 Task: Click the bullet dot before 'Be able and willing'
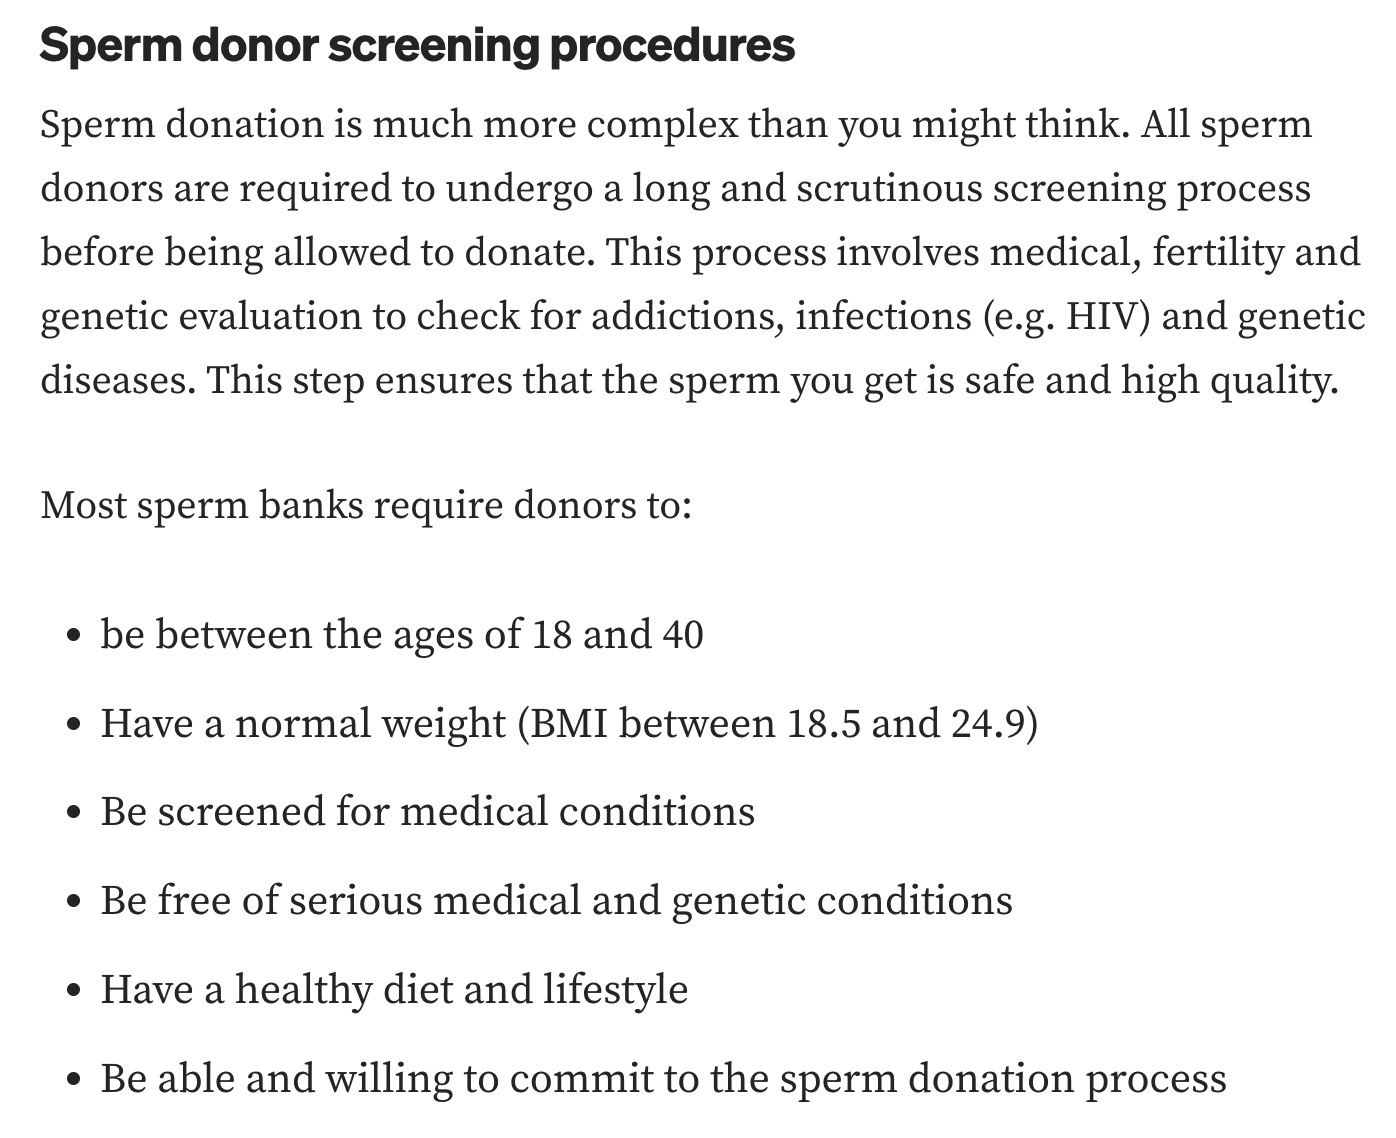(72, 1081)
